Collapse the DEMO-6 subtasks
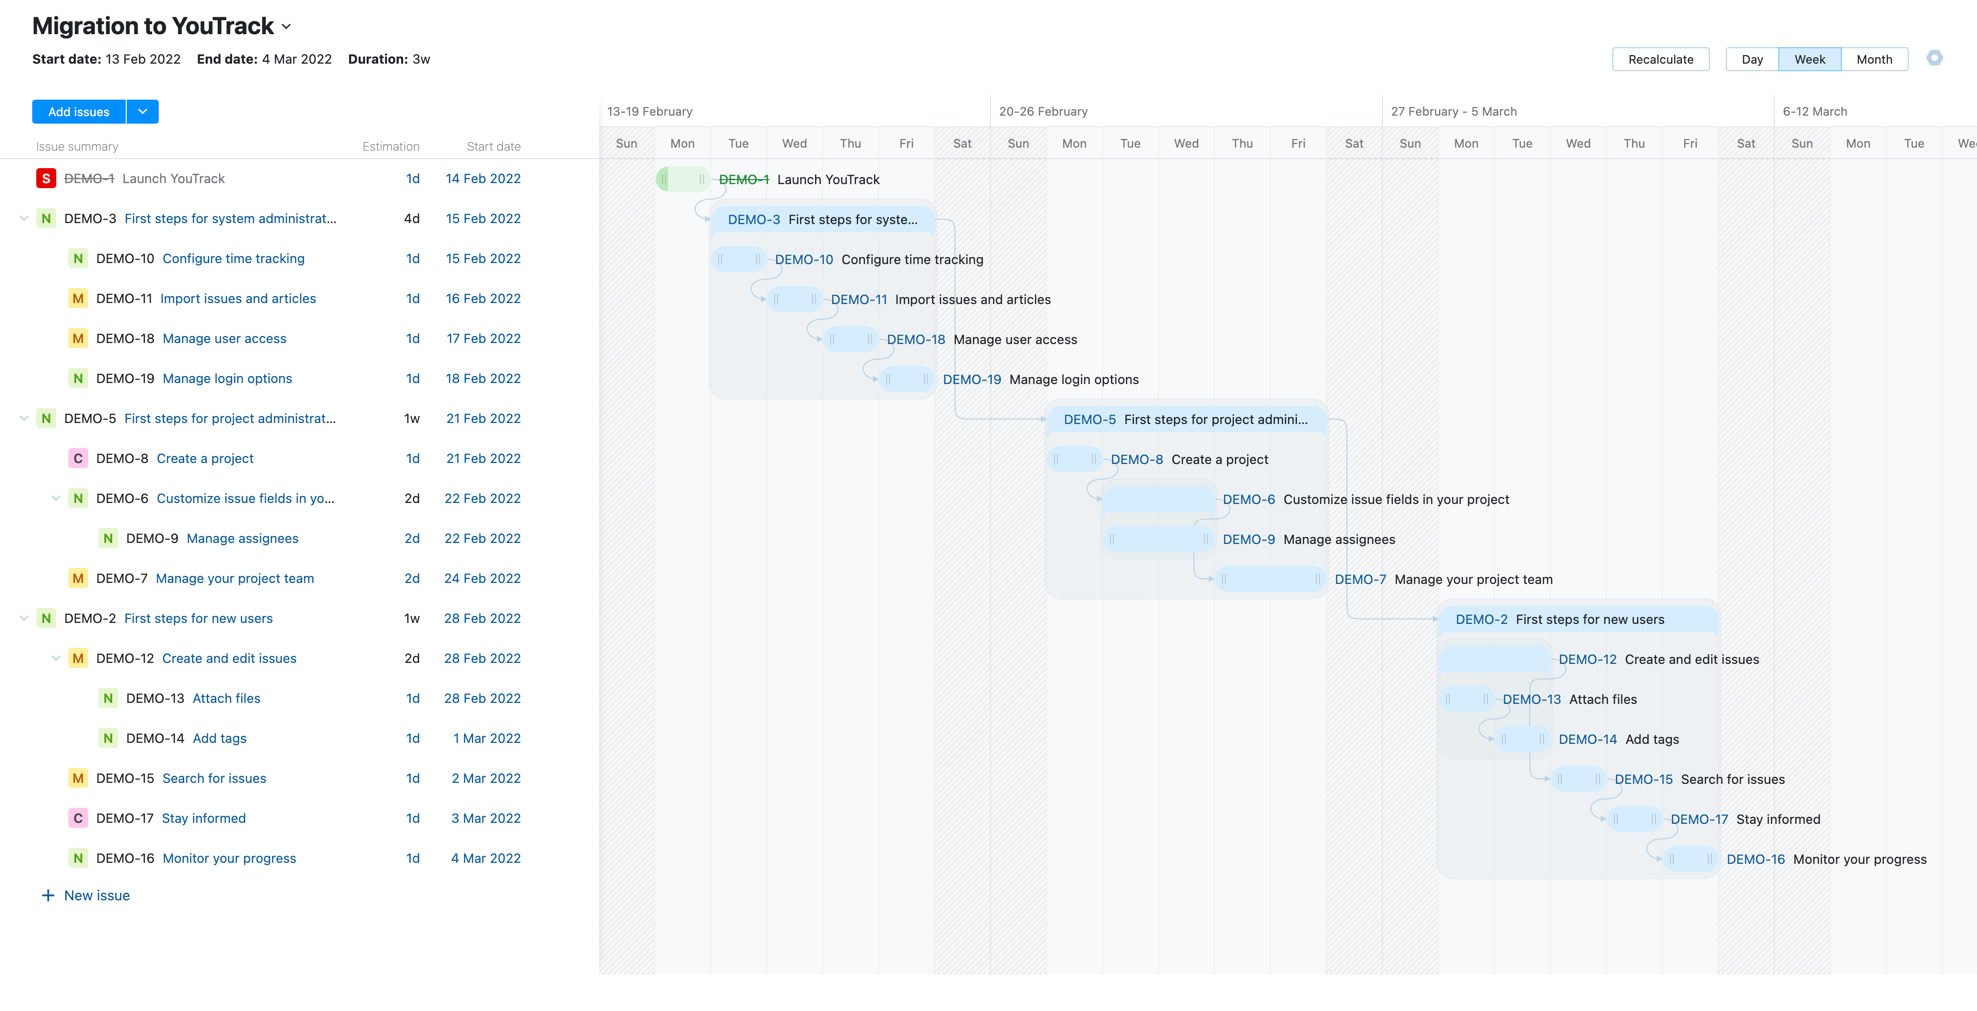The height and width of the screenshot is (1011, 1977). click(56, 499)
